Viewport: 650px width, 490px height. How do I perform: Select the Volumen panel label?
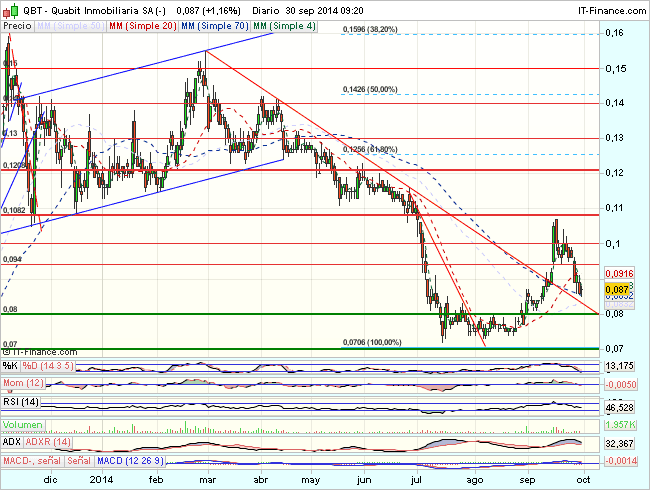click(23, 425)
